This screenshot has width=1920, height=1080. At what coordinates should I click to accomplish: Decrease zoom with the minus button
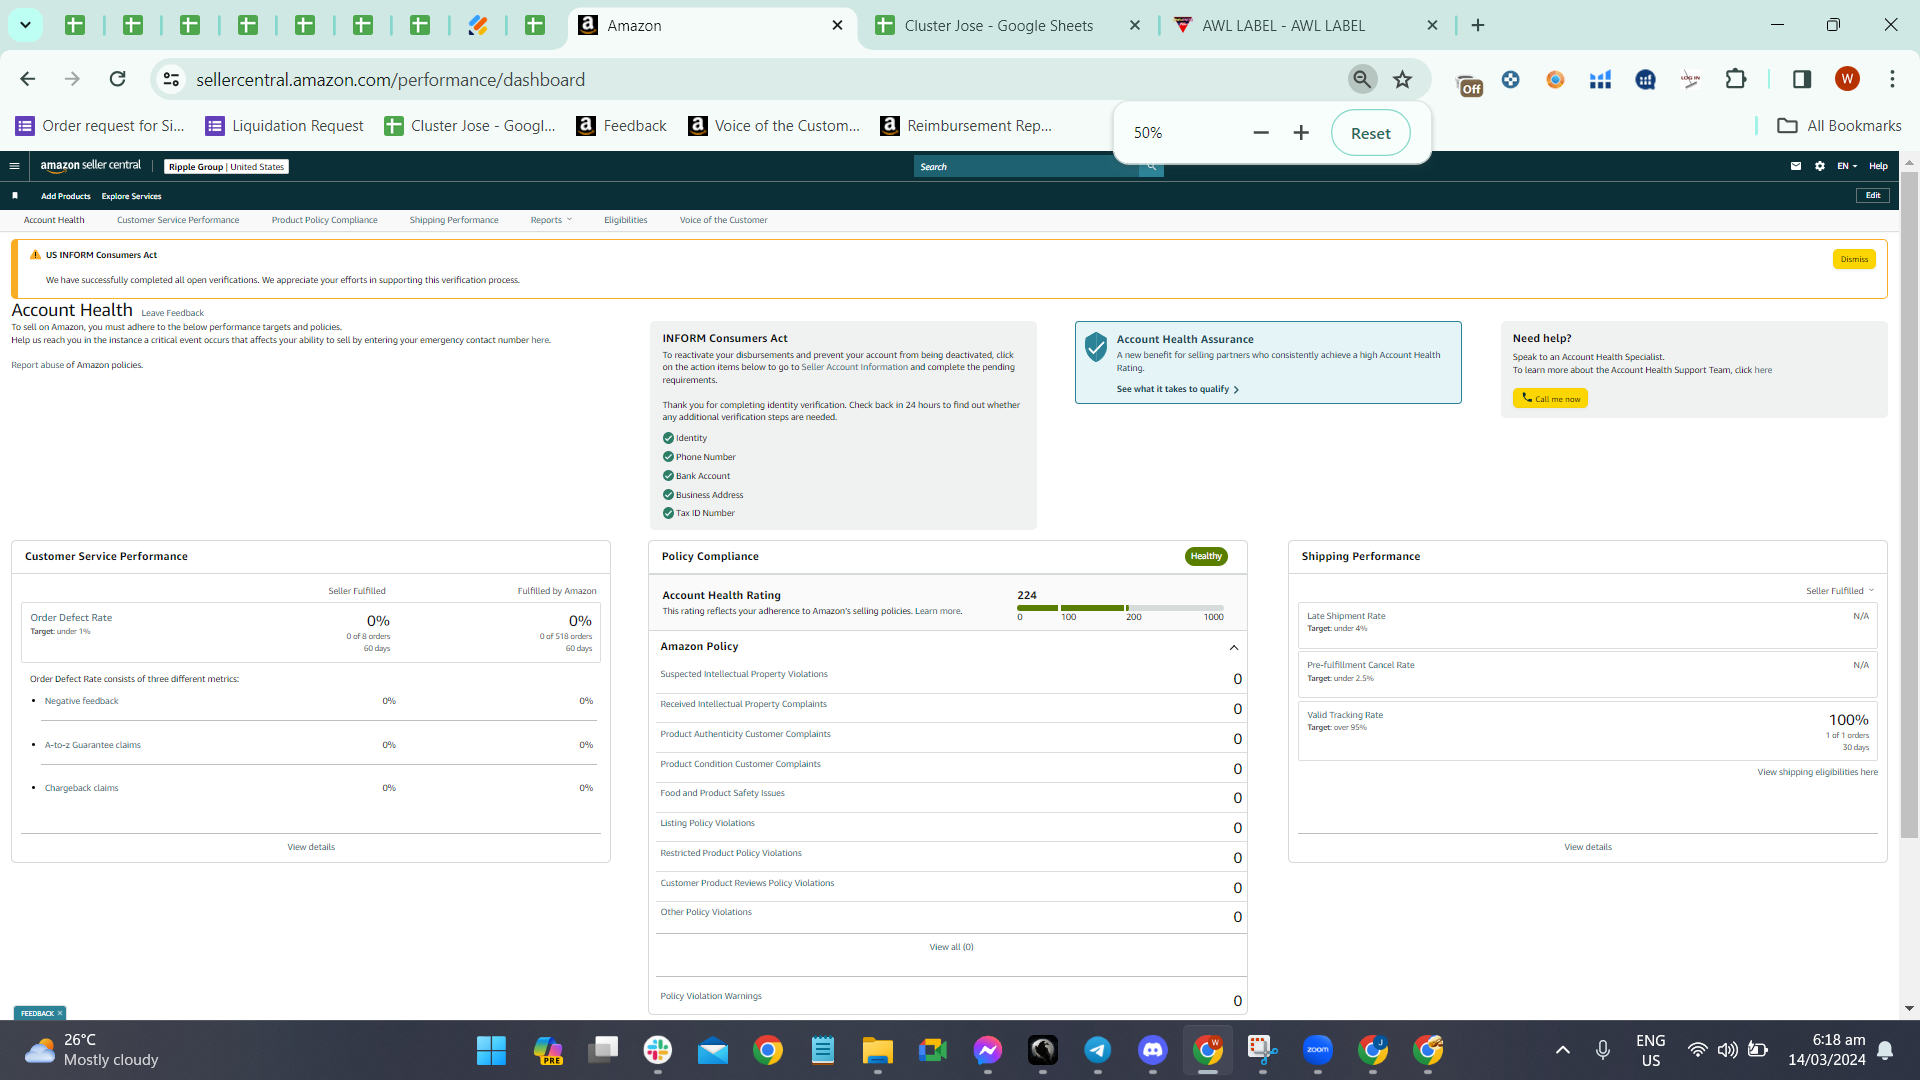[1261, 133]
